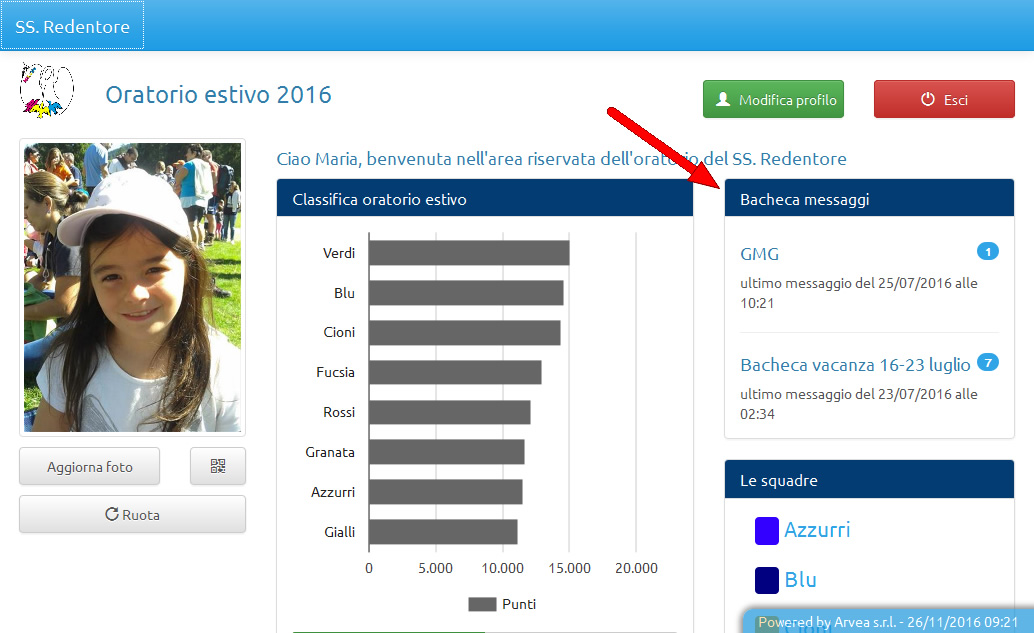1034x633 pixels.
Task: Open the Azzurri team link
Action: point(817,530)
